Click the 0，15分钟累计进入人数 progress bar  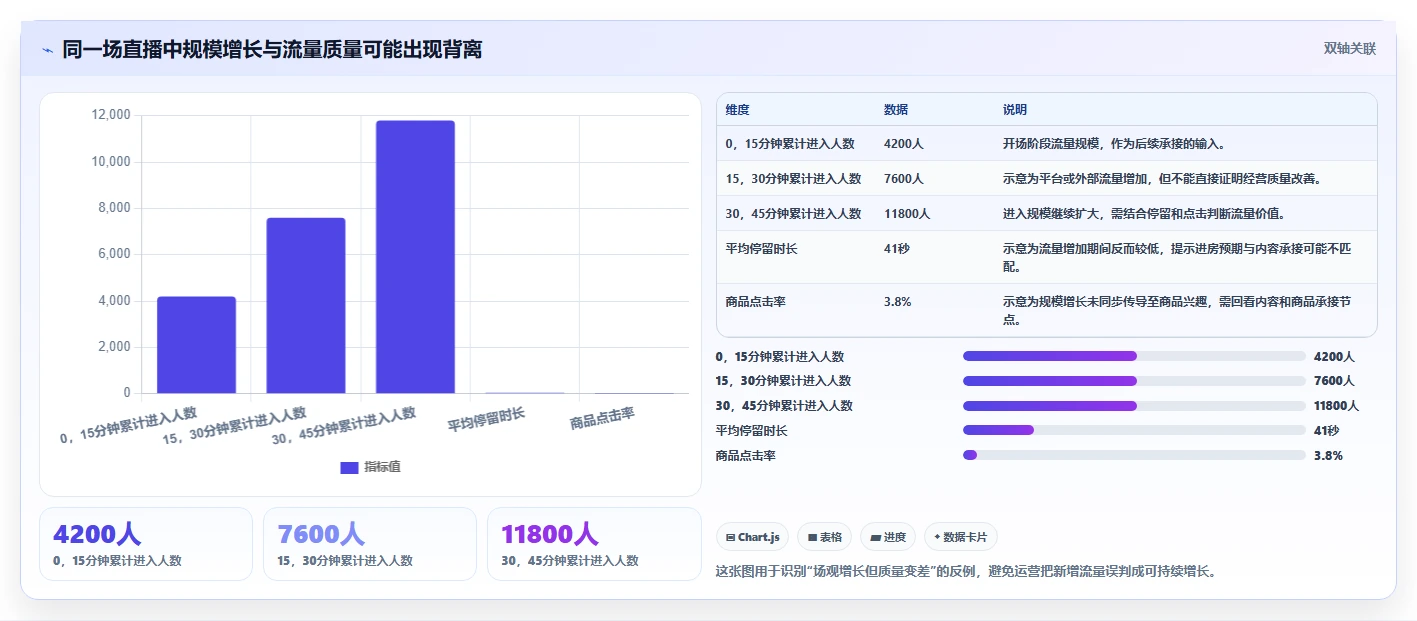click(1134, 356)
